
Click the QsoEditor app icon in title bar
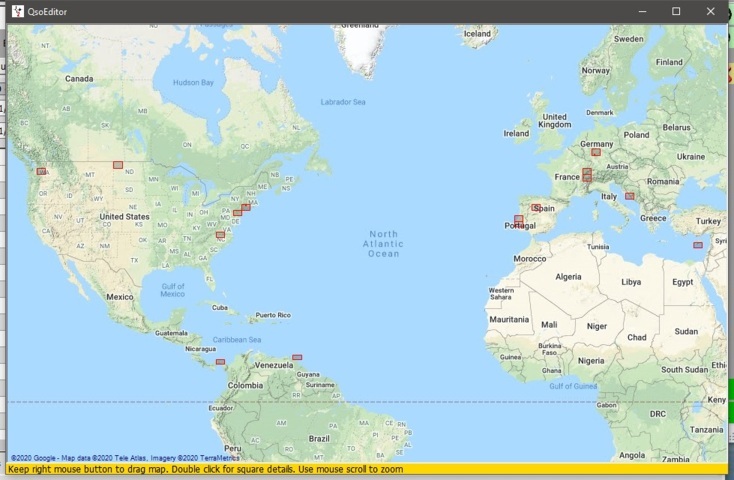tap(17, 11)
